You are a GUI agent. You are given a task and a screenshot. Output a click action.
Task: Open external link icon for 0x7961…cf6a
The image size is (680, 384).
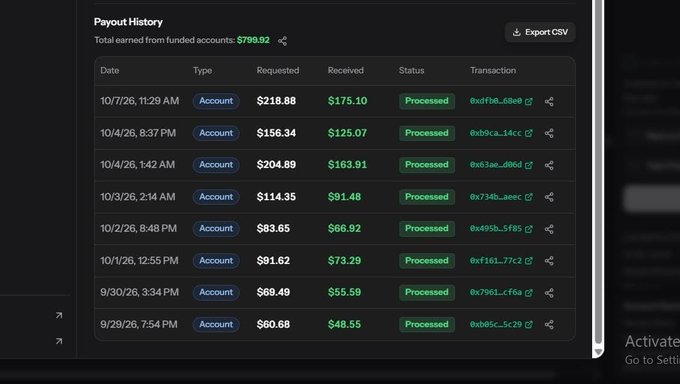(529, 293)
